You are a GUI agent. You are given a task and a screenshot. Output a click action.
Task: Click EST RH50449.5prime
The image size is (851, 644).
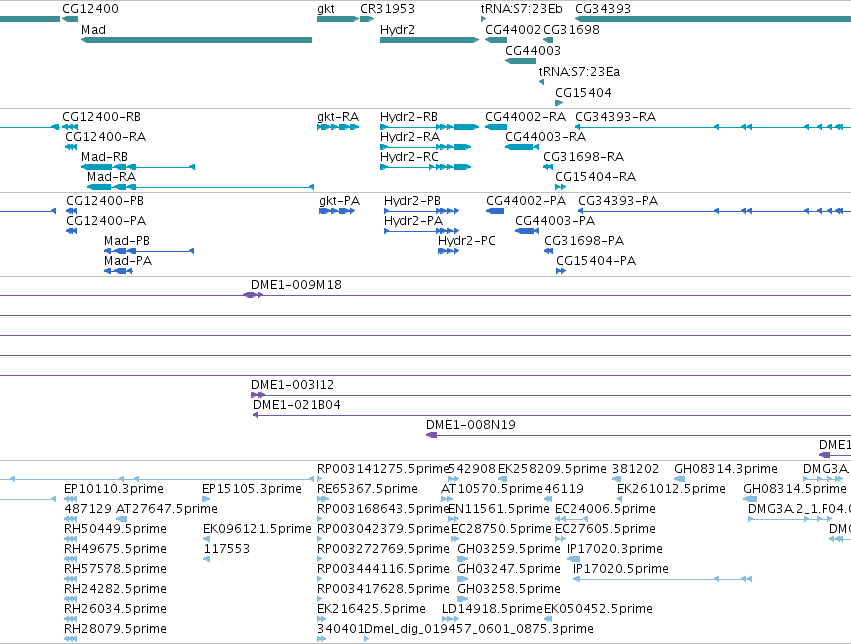pyautogui.click(x=115, y=529)
